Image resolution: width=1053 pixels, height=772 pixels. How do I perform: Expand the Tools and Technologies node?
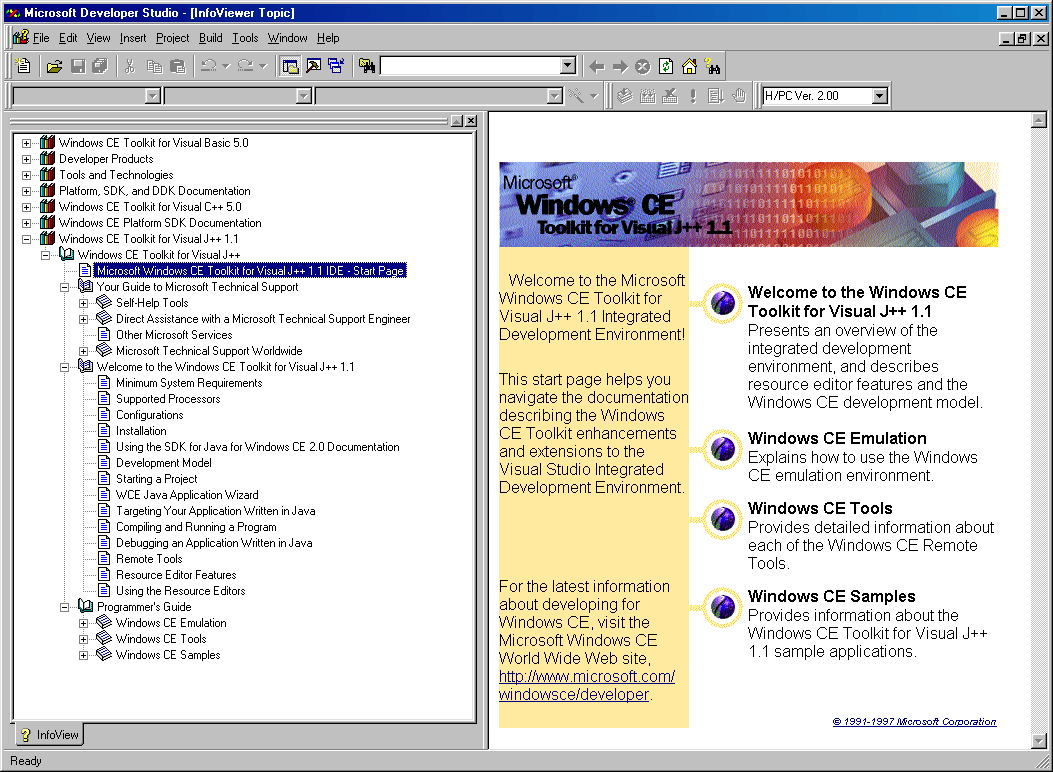tap(26, 175)
